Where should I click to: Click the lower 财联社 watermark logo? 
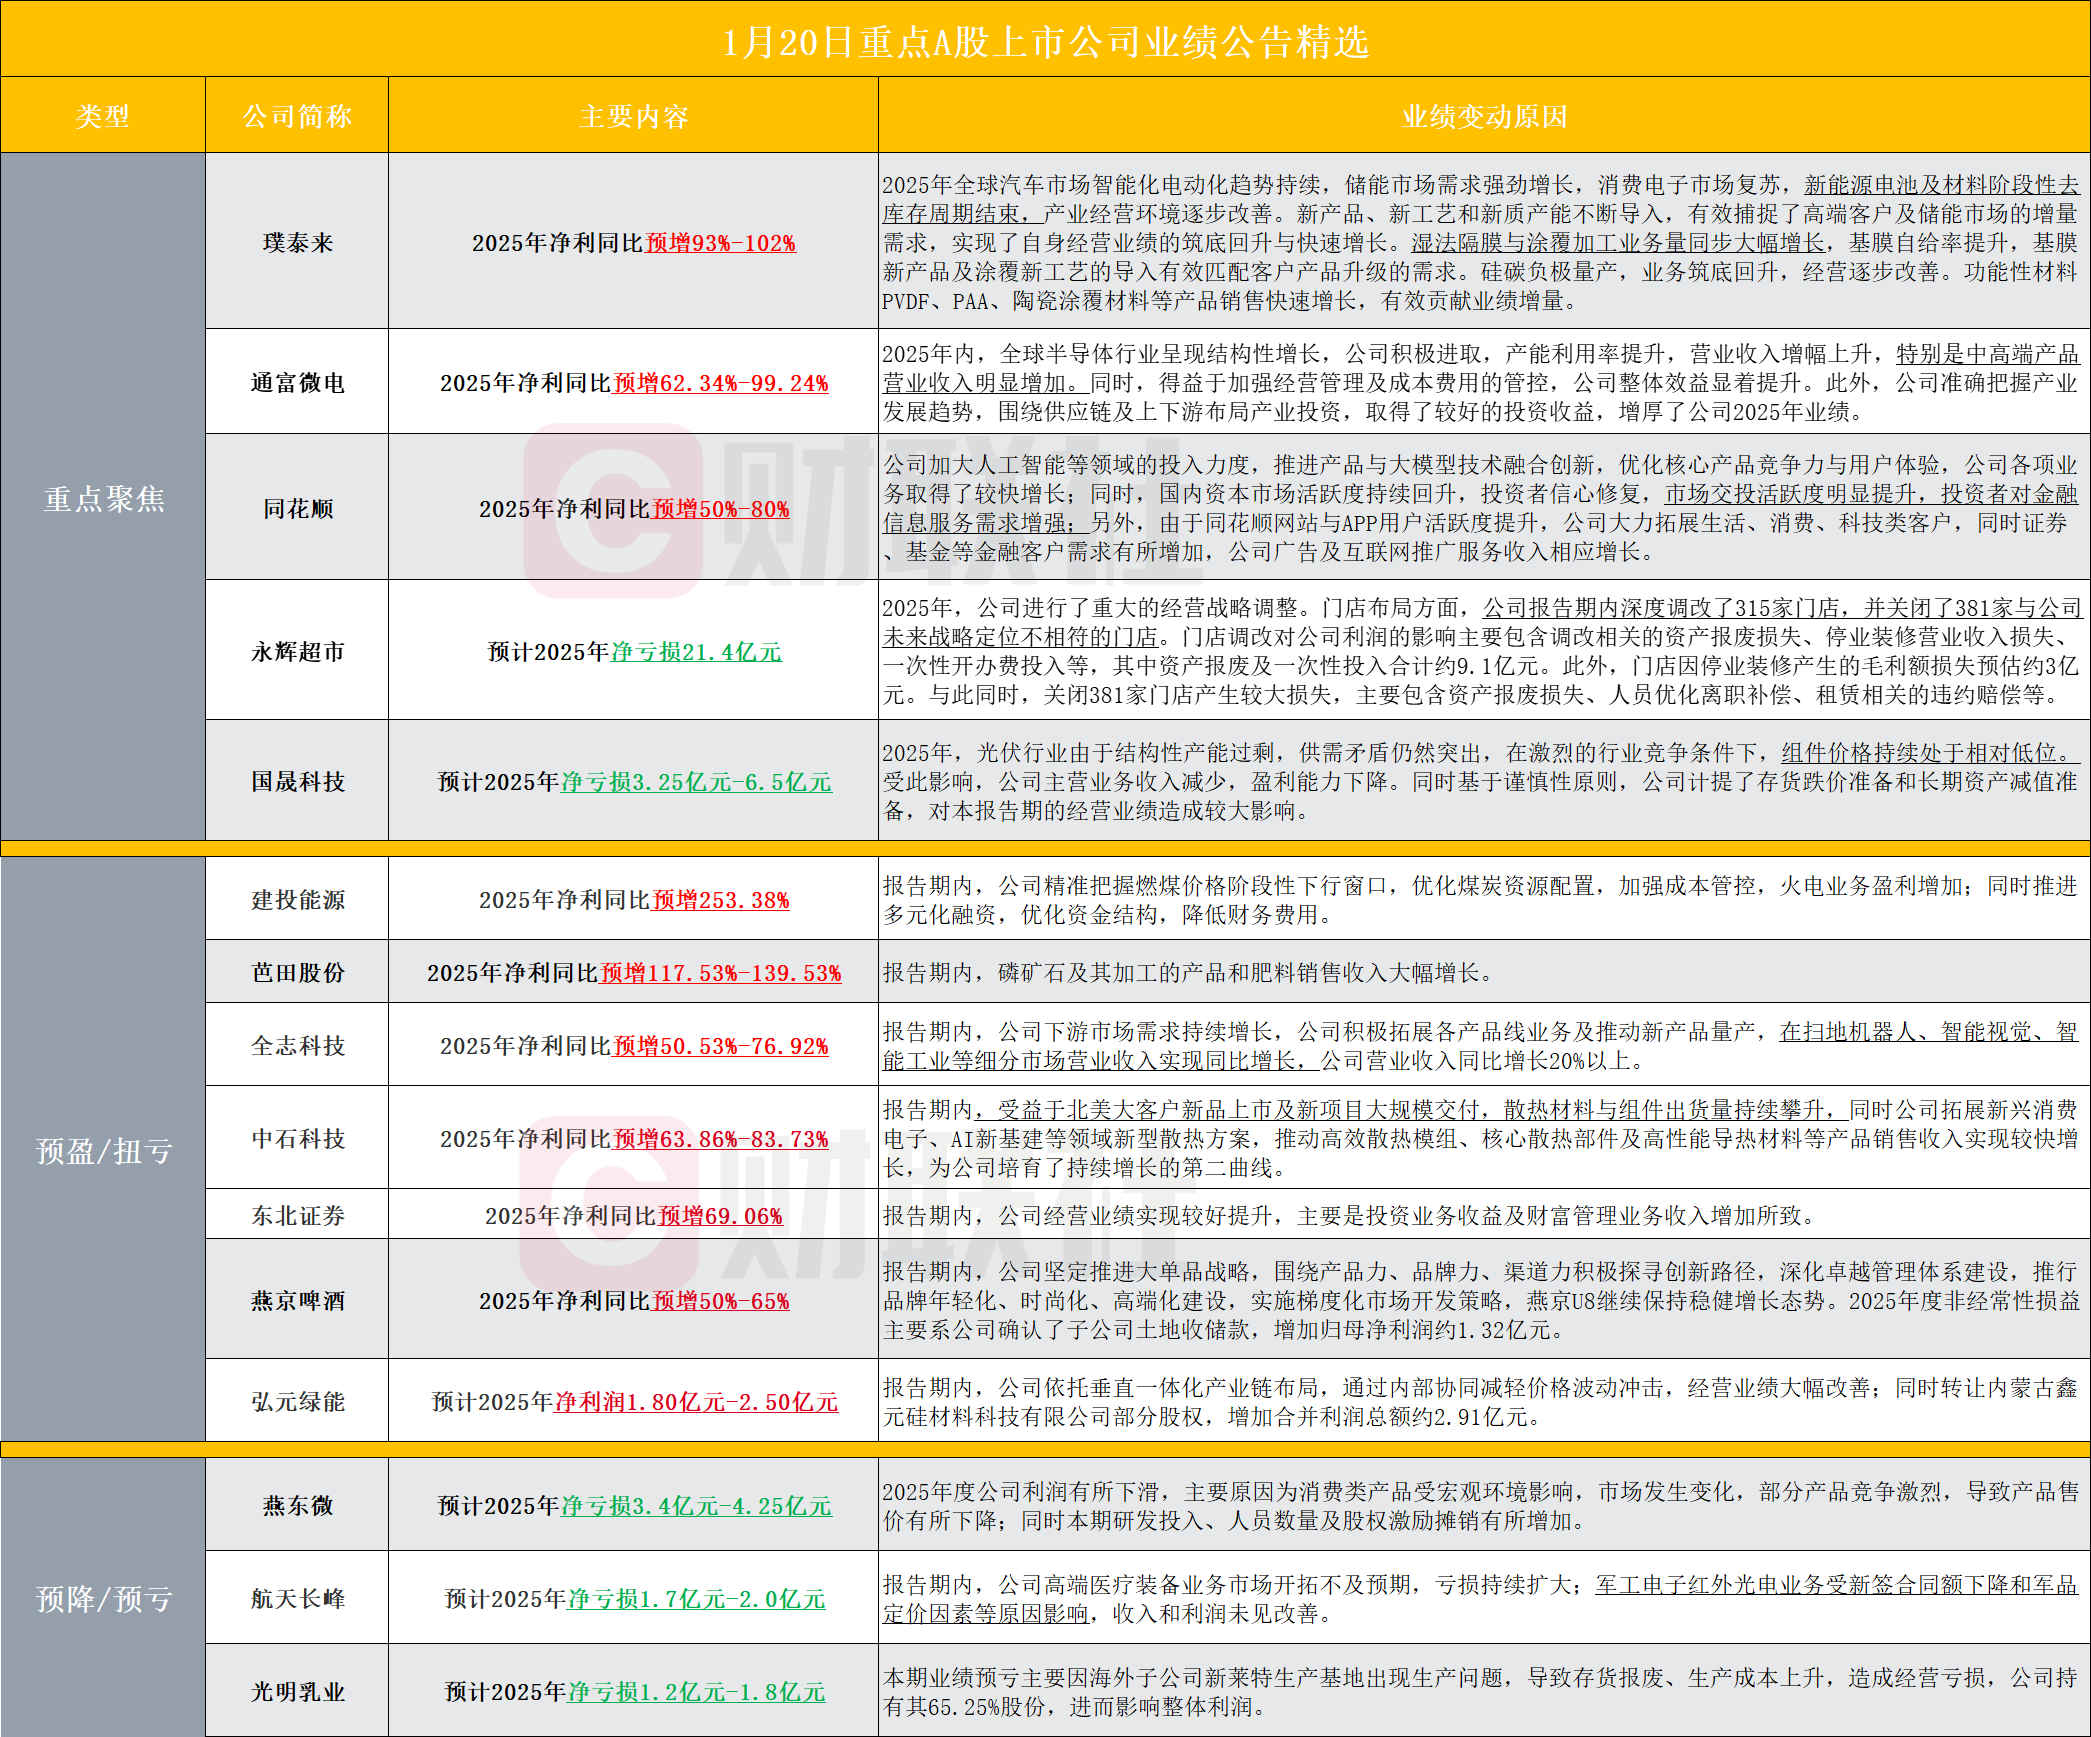(x=608, y=1205)
